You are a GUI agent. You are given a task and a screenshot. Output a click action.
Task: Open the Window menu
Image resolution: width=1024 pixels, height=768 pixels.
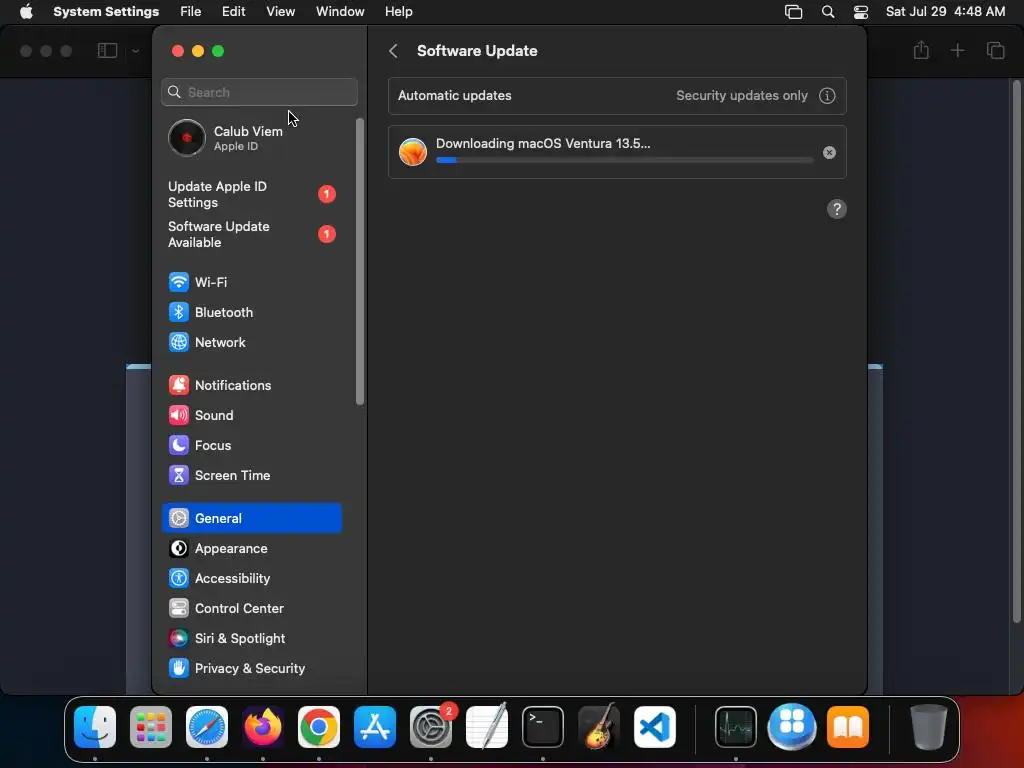pyautogui.click(x=340, y=12)
